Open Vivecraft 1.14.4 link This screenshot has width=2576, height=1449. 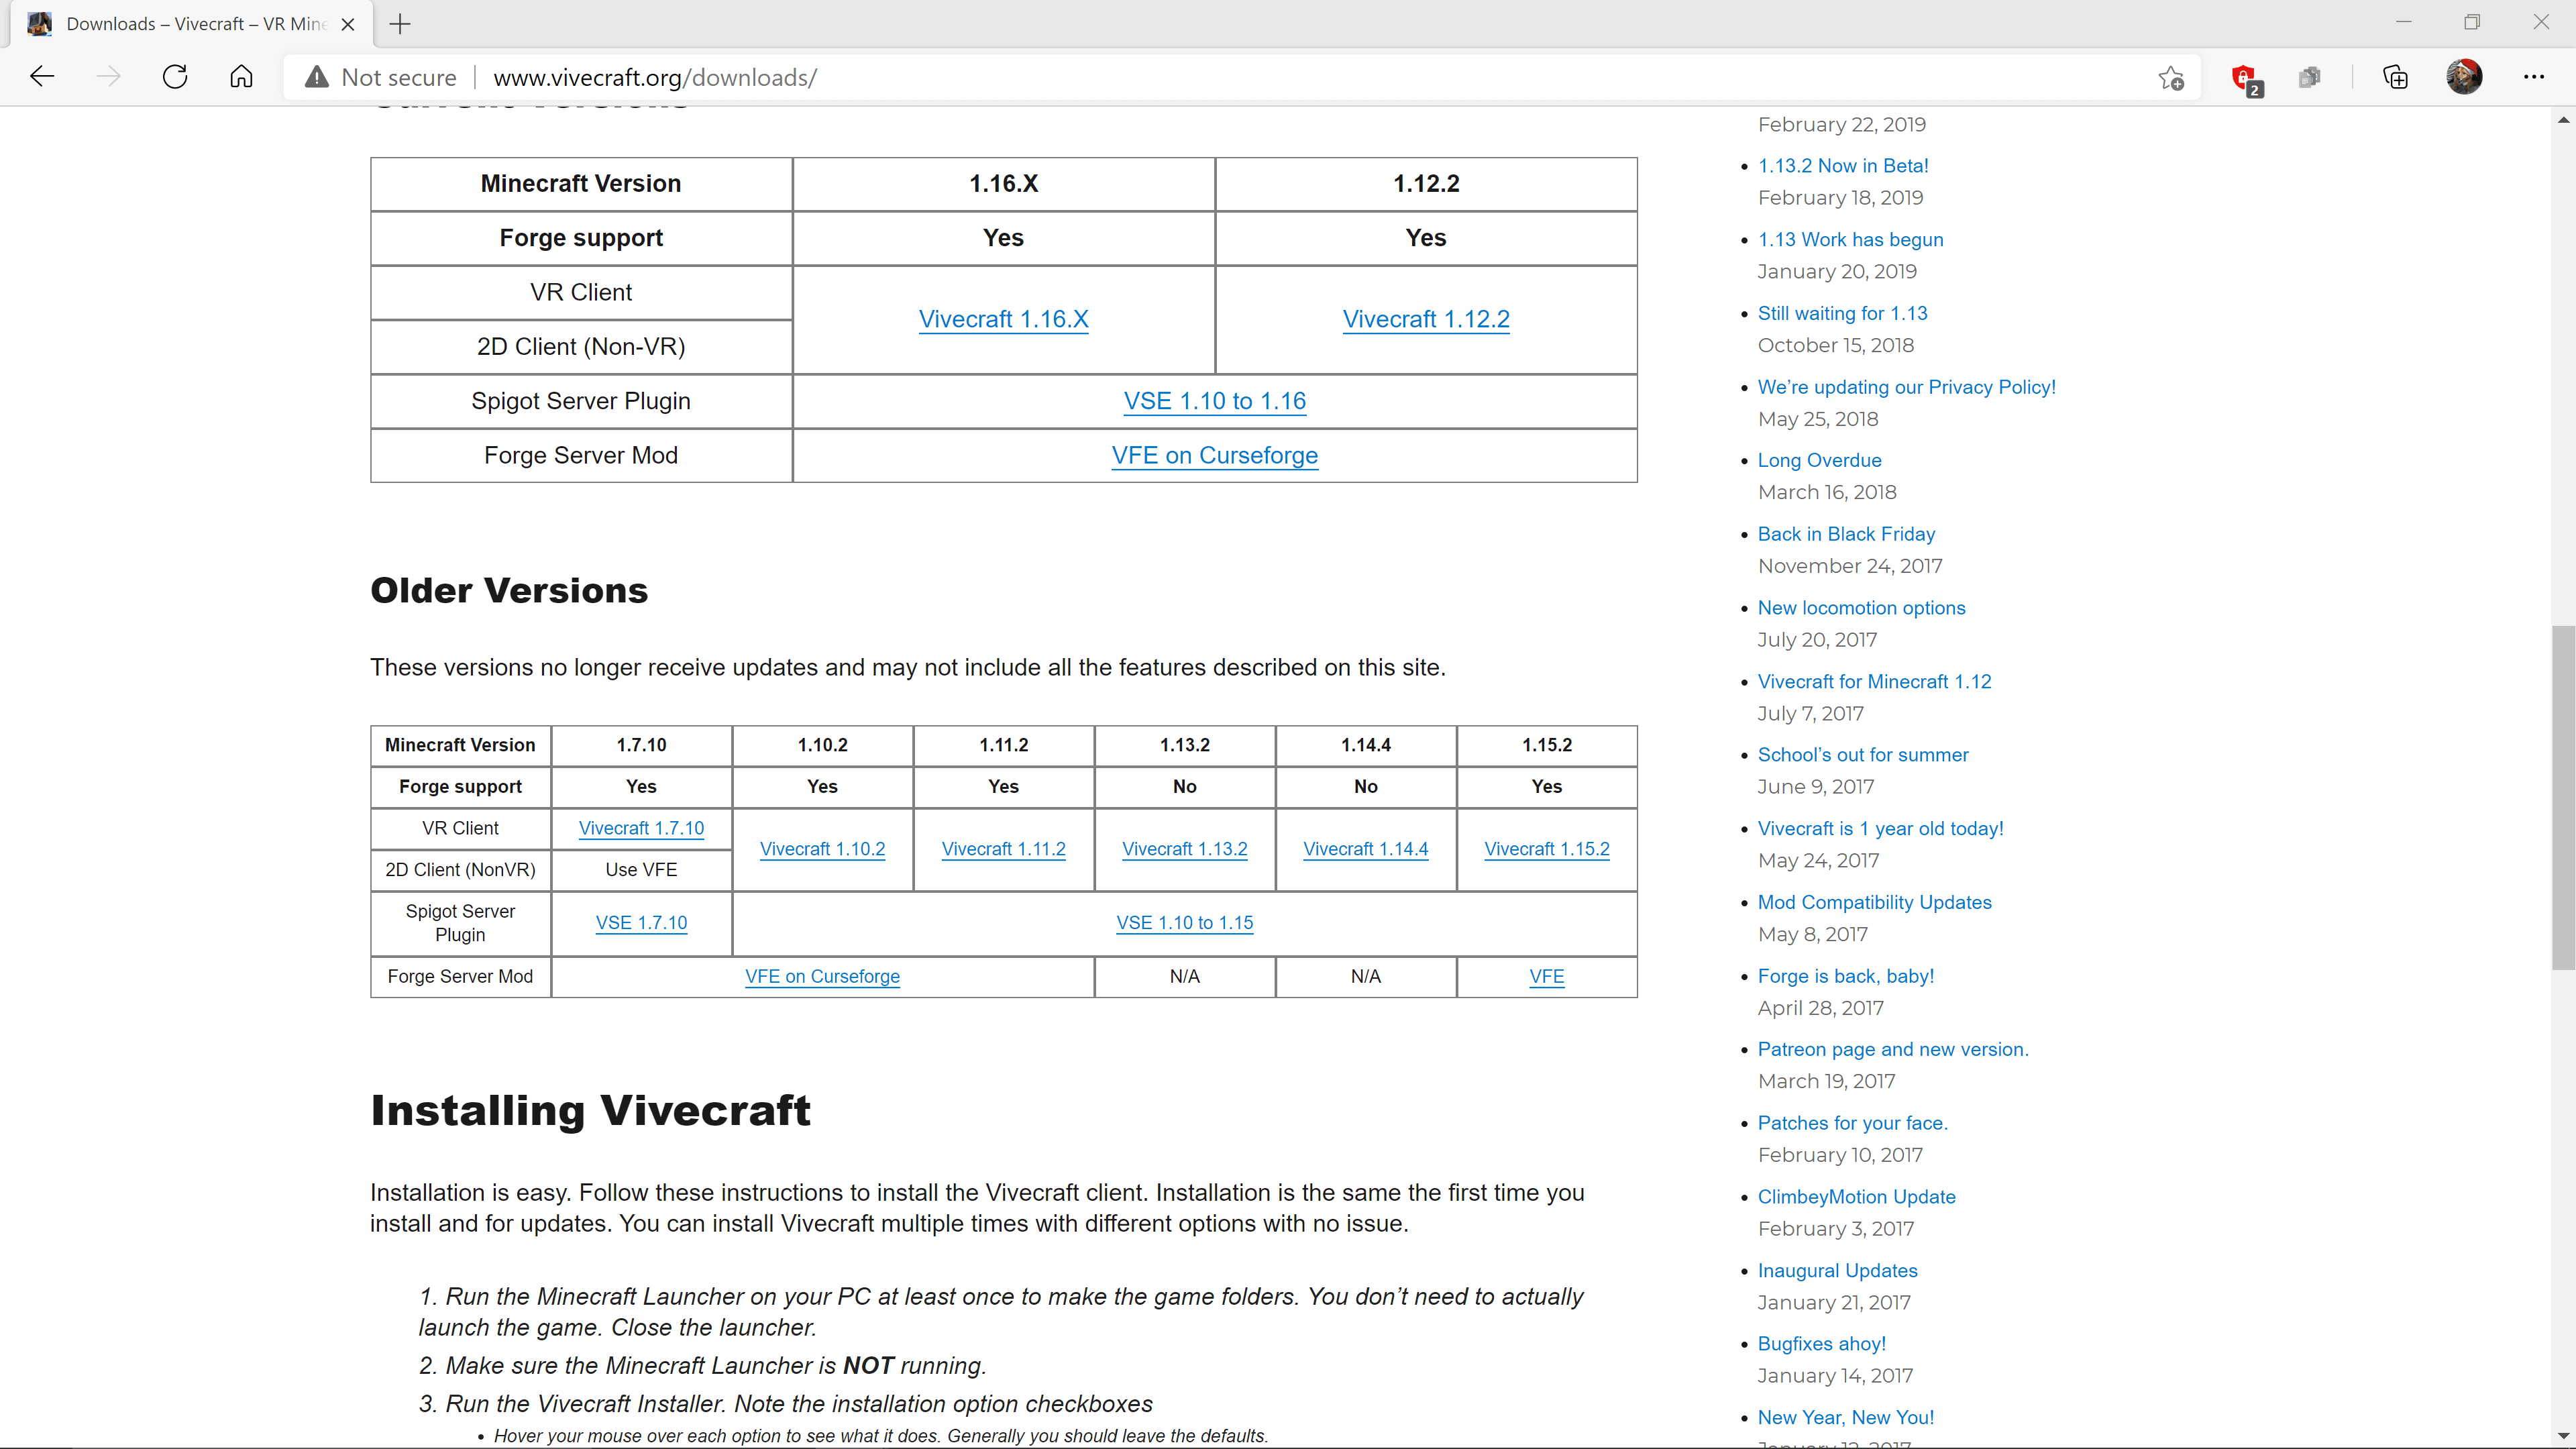click(x=1365, y=849)
